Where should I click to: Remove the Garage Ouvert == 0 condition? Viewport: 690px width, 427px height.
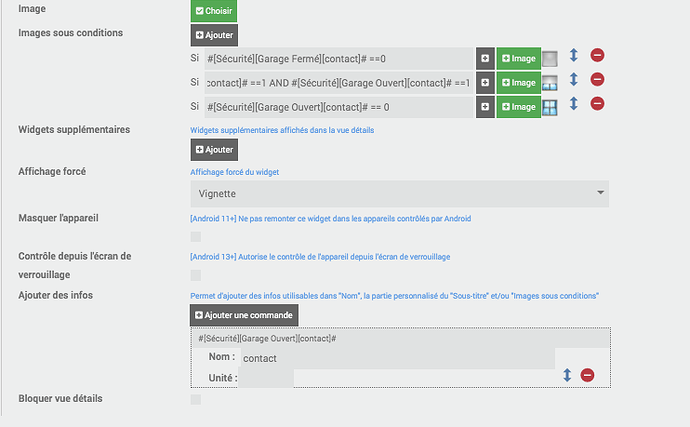[598, 104]
